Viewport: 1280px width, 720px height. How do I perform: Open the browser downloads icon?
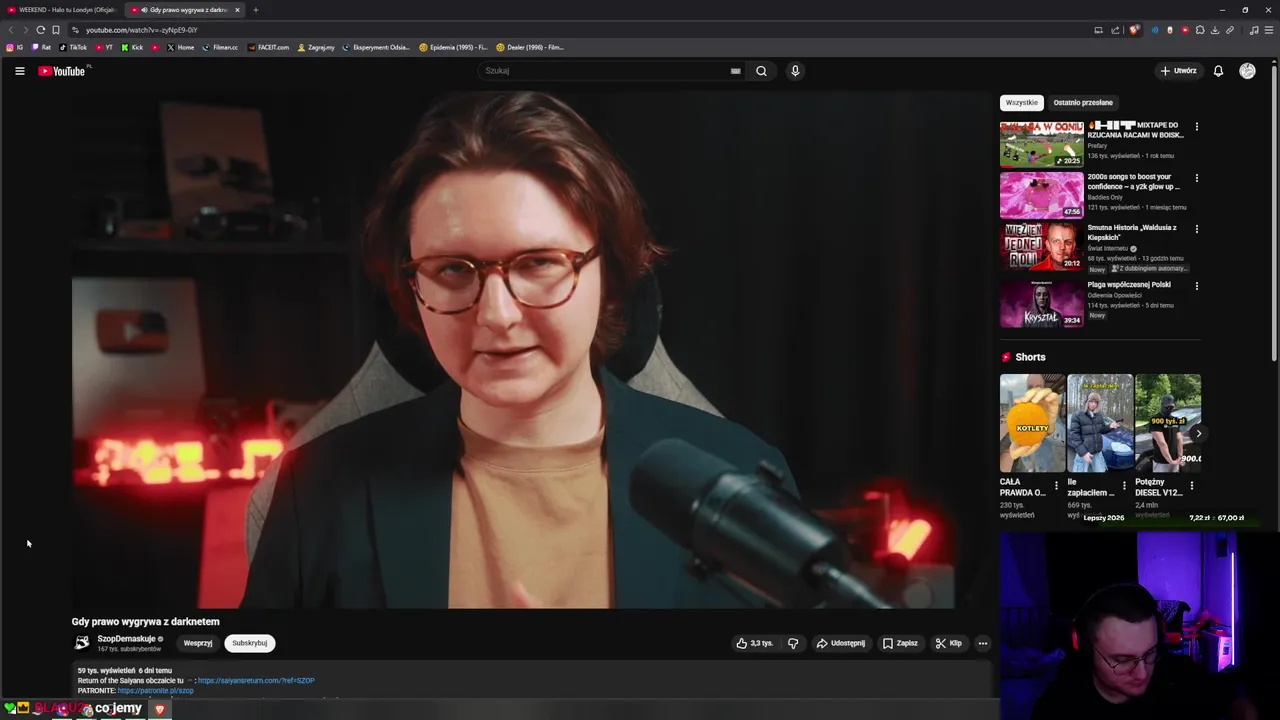tap(1215, 30)
